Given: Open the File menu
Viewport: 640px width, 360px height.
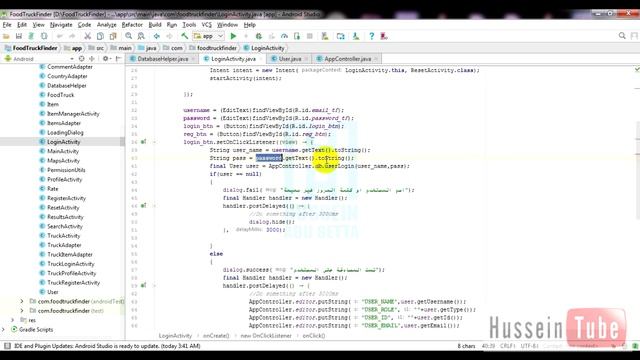Looking at the screenshot, I should (7, 25).
